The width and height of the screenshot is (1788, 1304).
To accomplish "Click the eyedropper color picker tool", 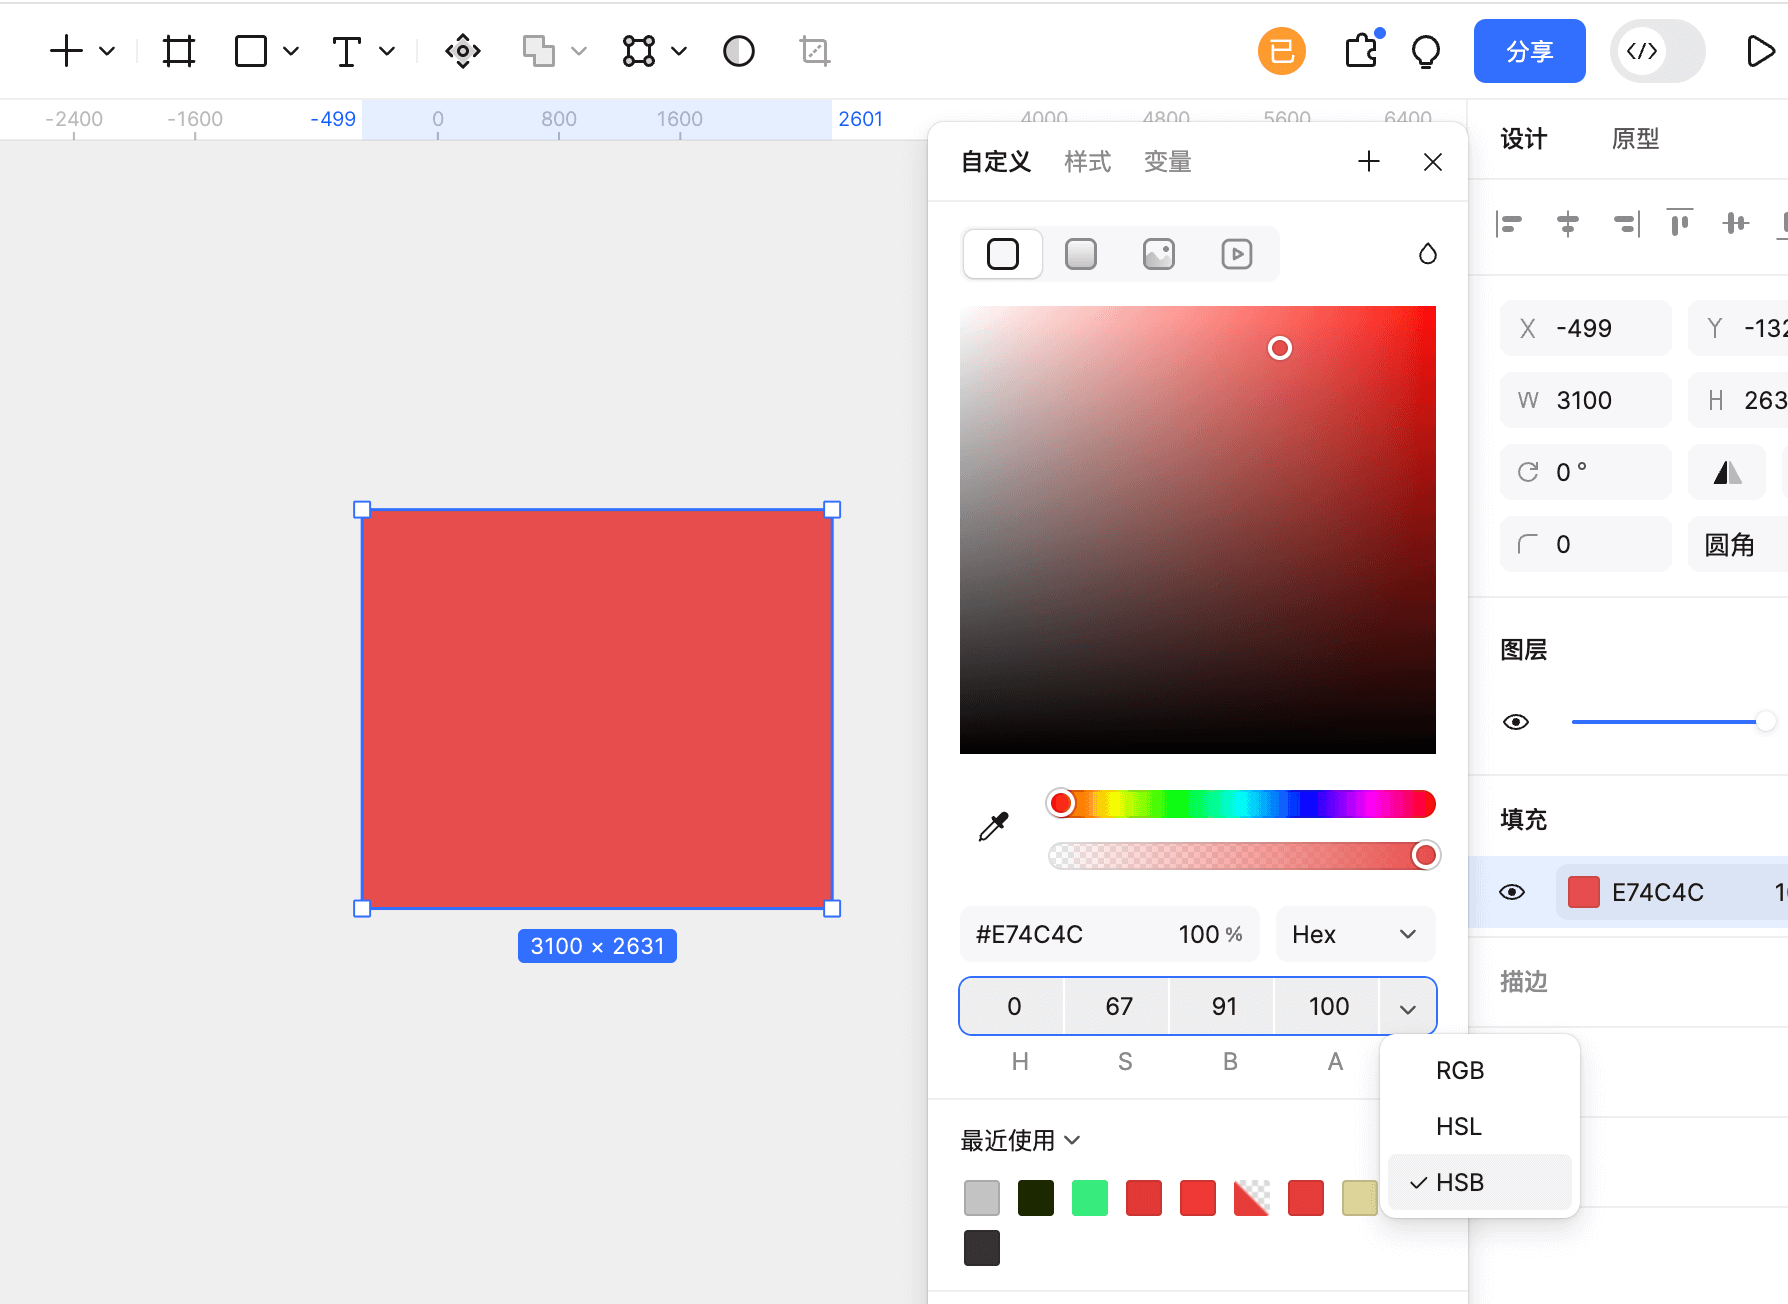I will pyautogui.click(x=993, y=826).
